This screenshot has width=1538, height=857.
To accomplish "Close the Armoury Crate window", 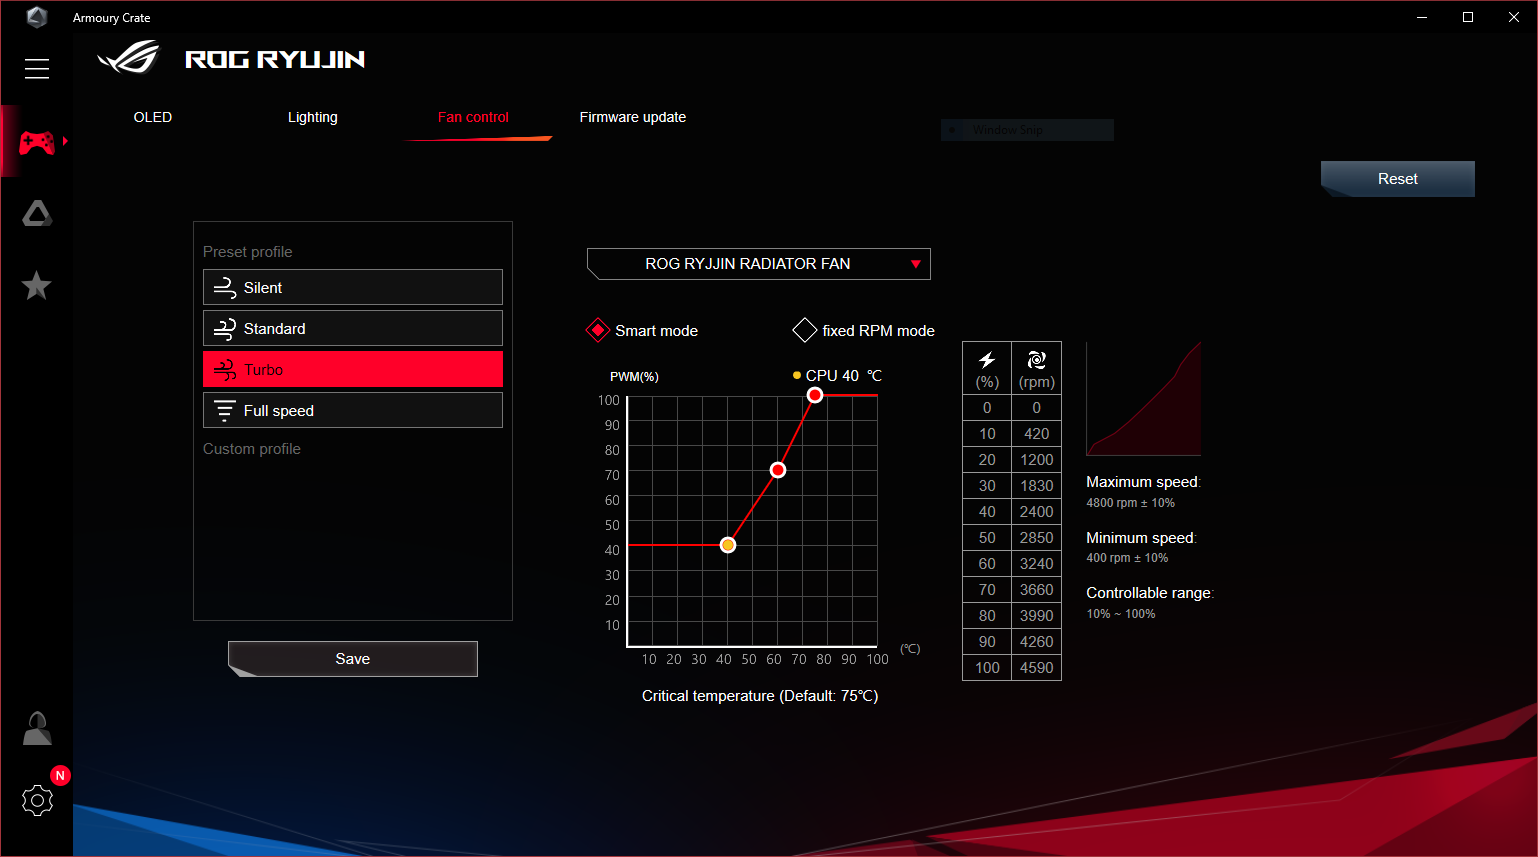I will 1514,17.
